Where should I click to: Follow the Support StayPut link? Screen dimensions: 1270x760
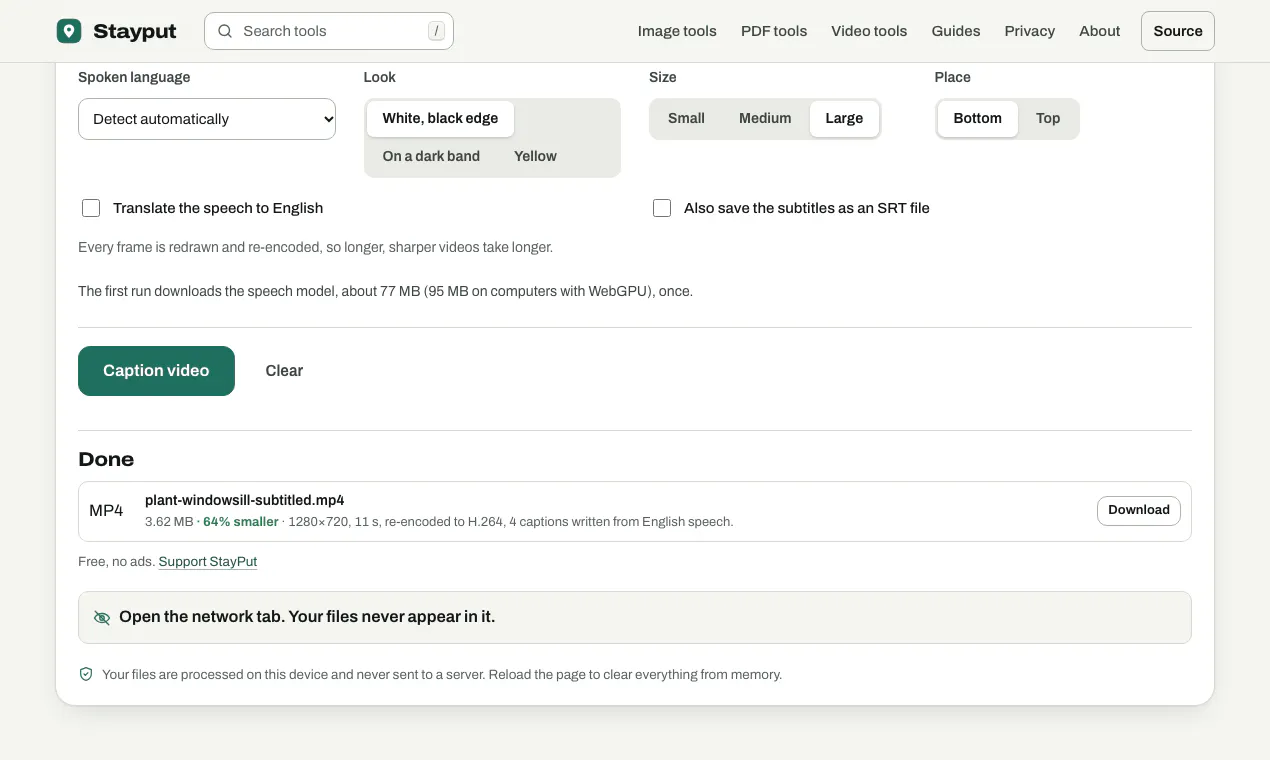click(x=208, y=562)
